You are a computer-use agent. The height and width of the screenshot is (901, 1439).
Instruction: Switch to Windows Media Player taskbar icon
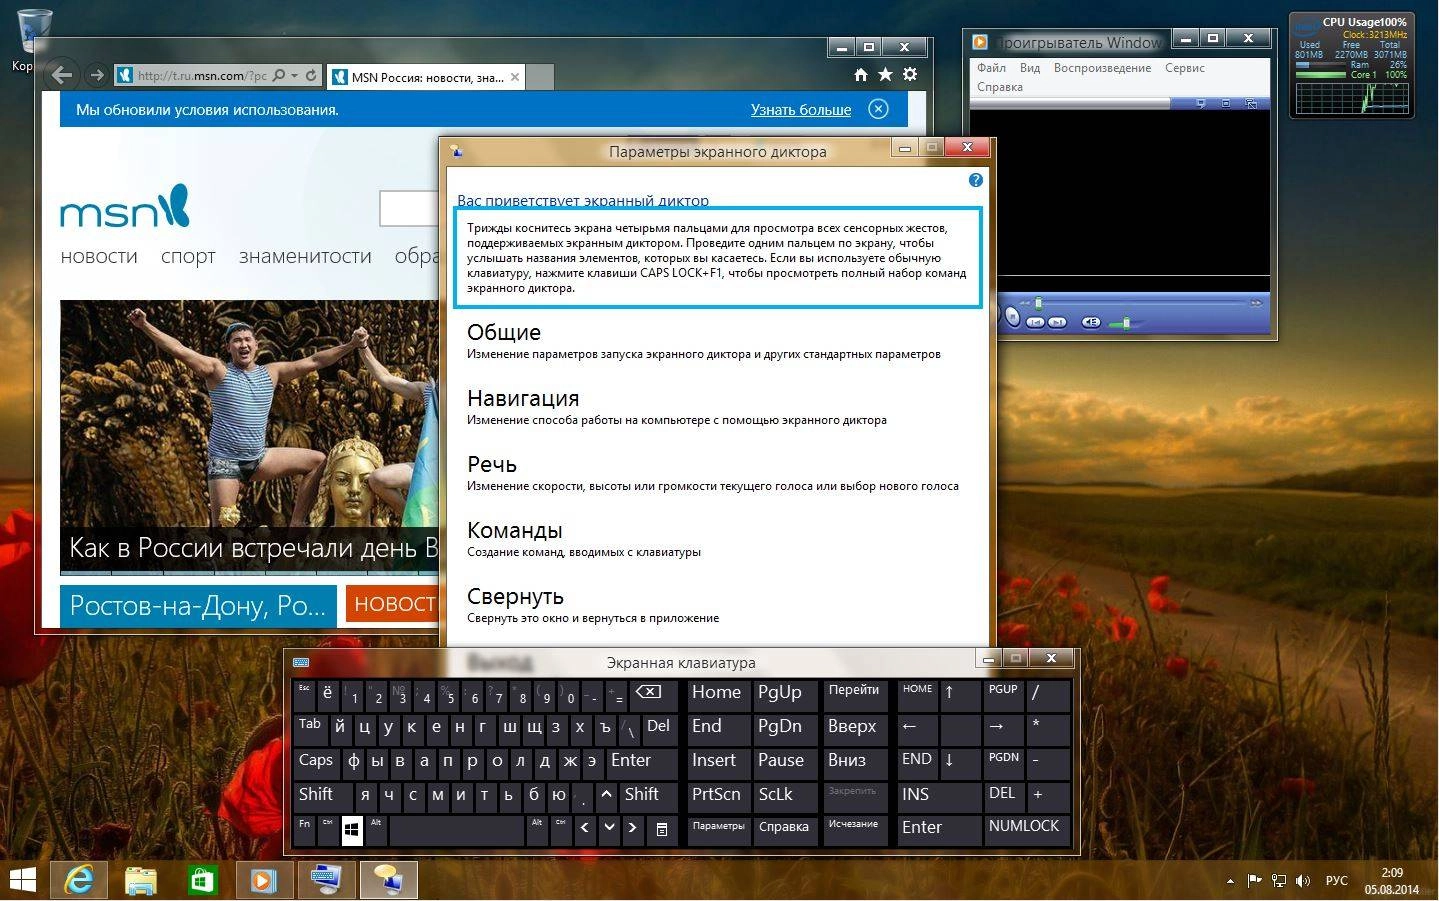click(263, 880)
